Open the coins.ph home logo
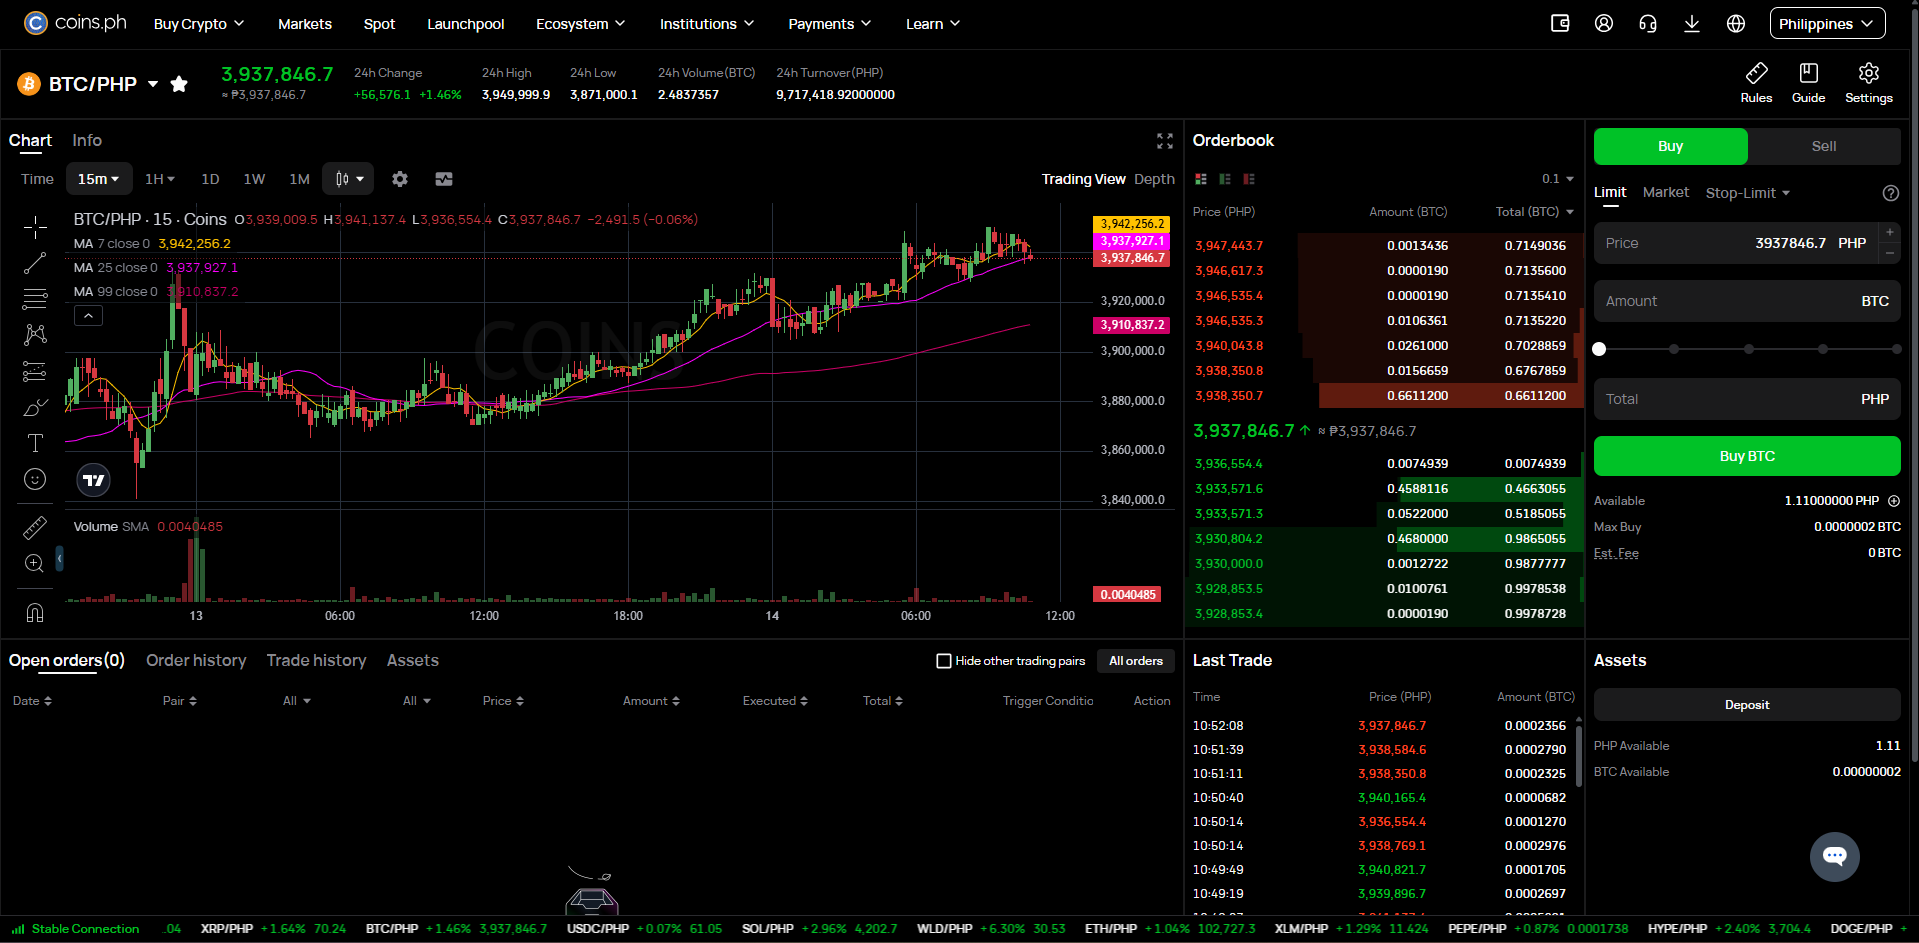 (x=76, y=22)
